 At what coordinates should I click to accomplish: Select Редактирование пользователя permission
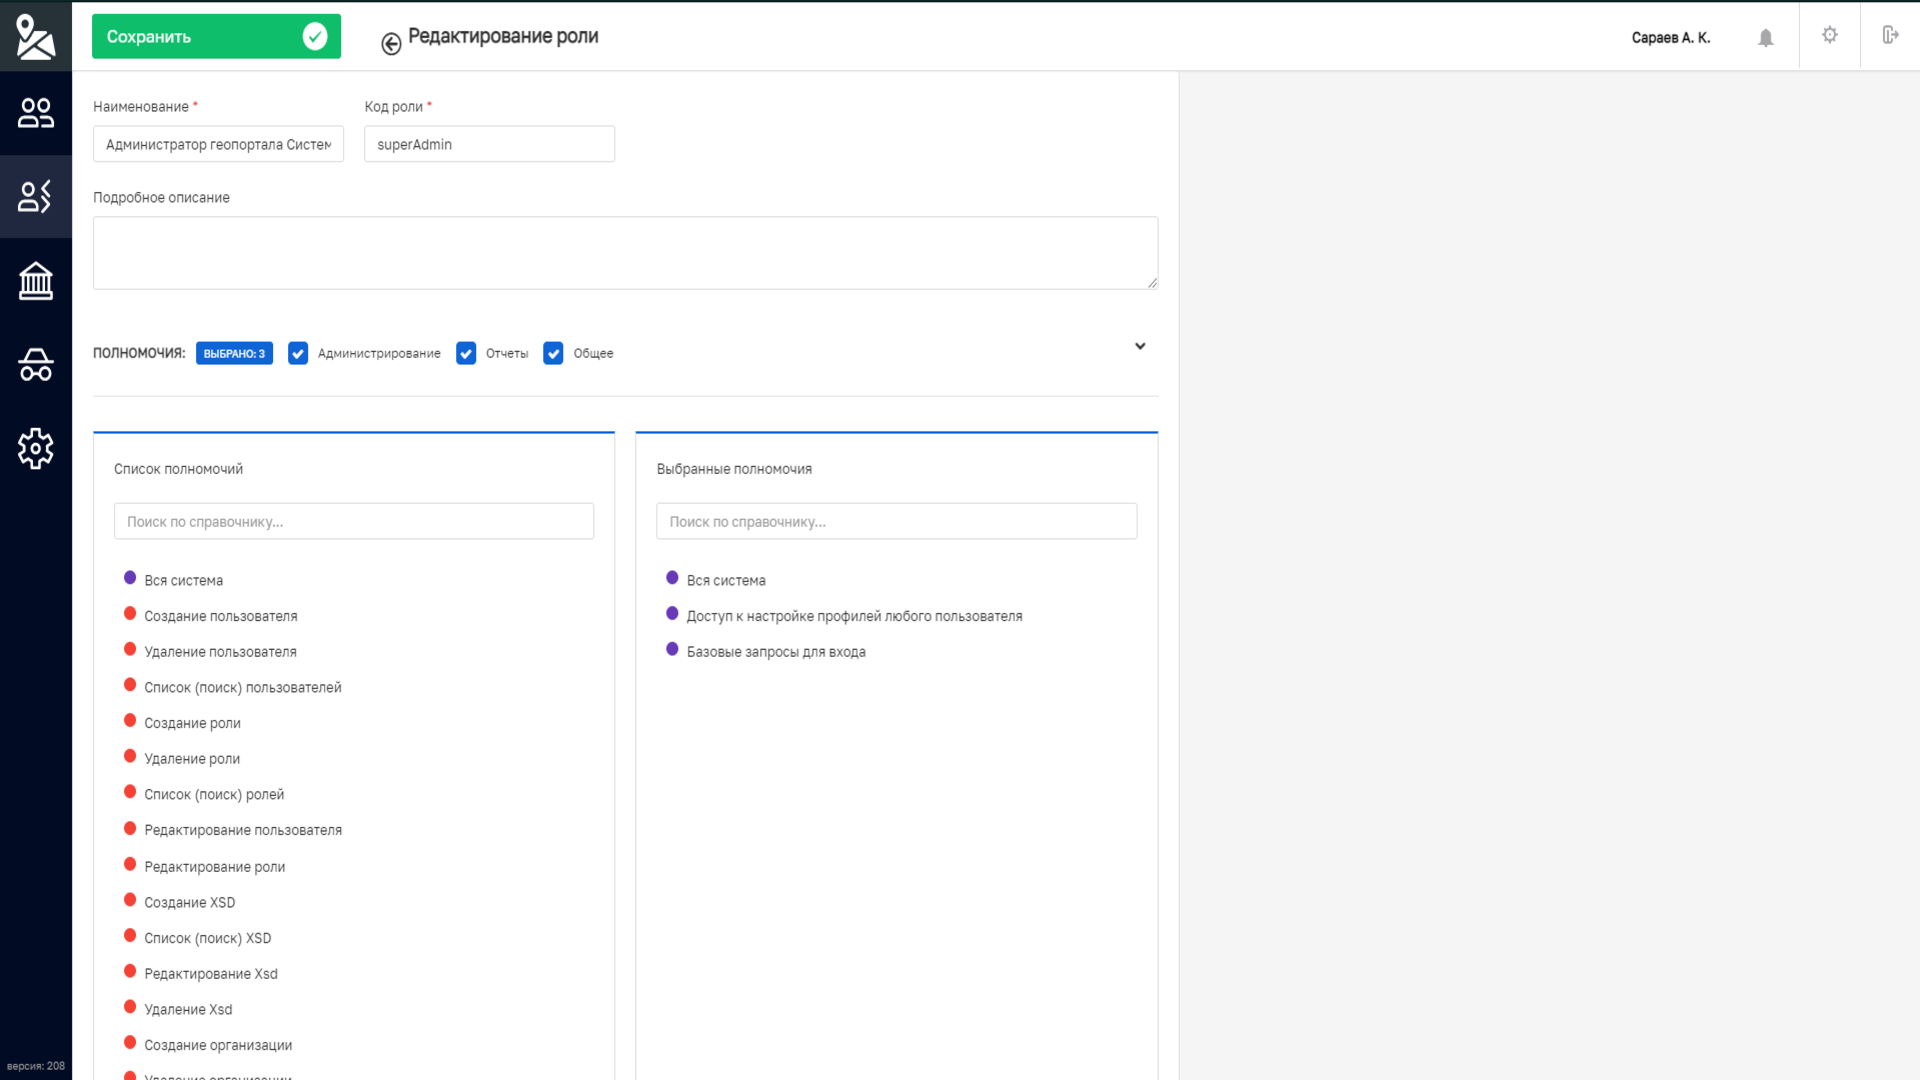243,830
